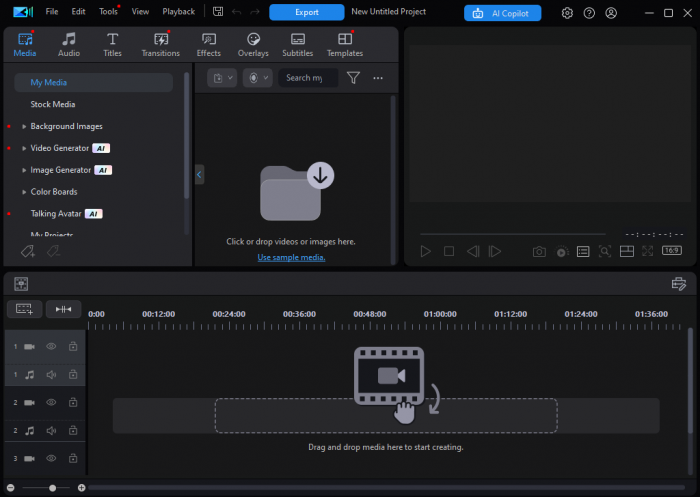Open the Playback menu
Screen dimensions: 700x497
[179, 12]
